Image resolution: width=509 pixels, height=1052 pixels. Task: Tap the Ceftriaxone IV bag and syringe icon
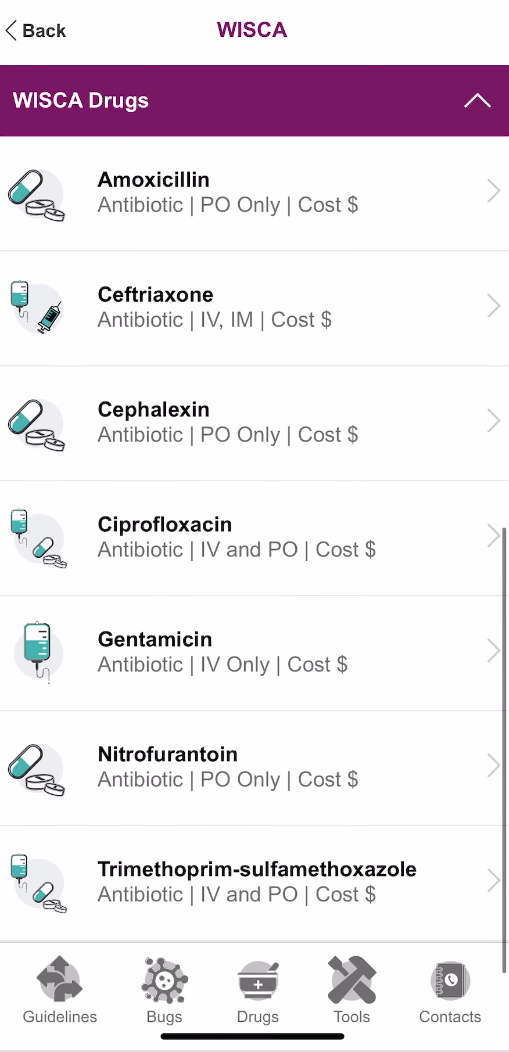coord(37,308)
